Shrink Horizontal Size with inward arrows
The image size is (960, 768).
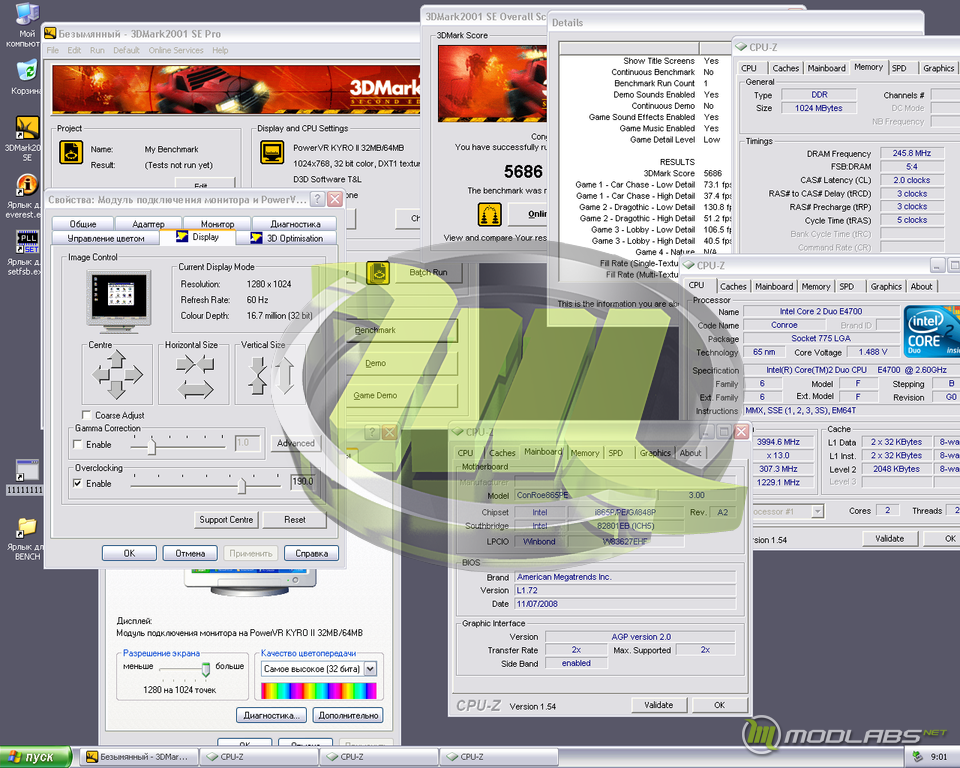click(195, 364)
